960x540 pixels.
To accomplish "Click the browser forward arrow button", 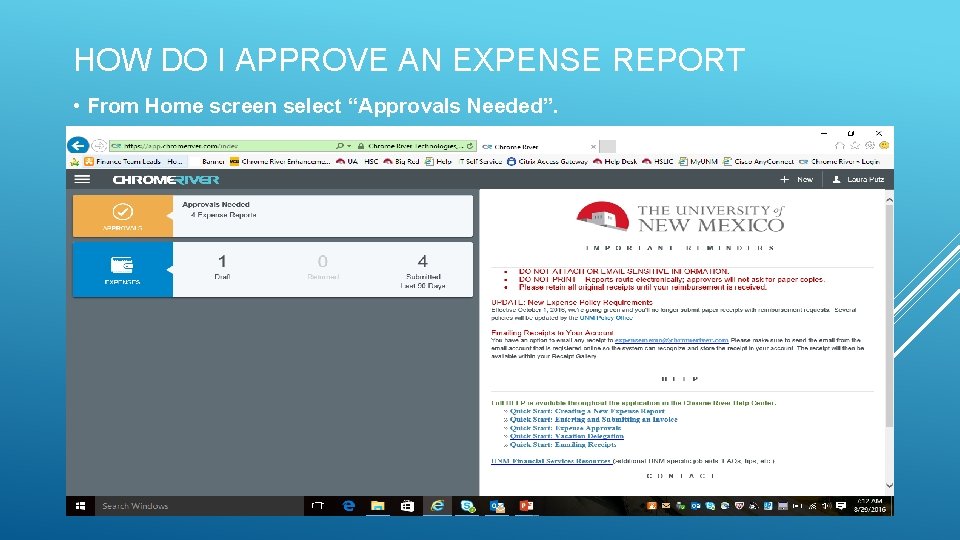I will (98, 146).
